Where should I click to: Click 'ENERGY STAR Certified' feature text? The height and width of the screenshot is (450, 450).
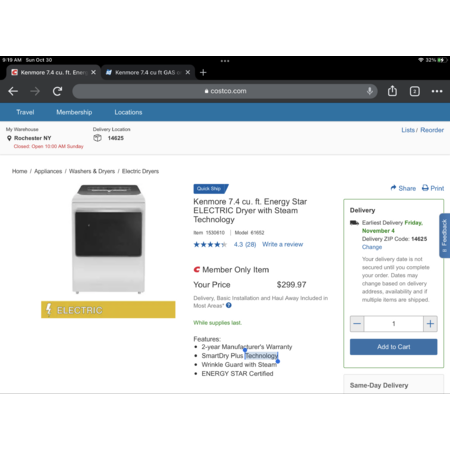(x=237, y=374)
